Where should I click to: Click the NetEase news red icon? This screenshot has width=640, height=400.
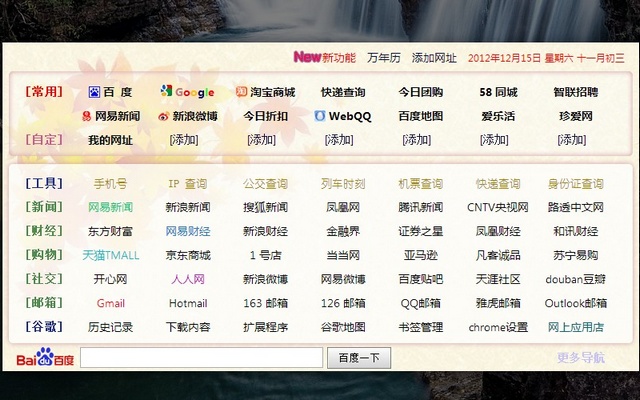(87, 116)
